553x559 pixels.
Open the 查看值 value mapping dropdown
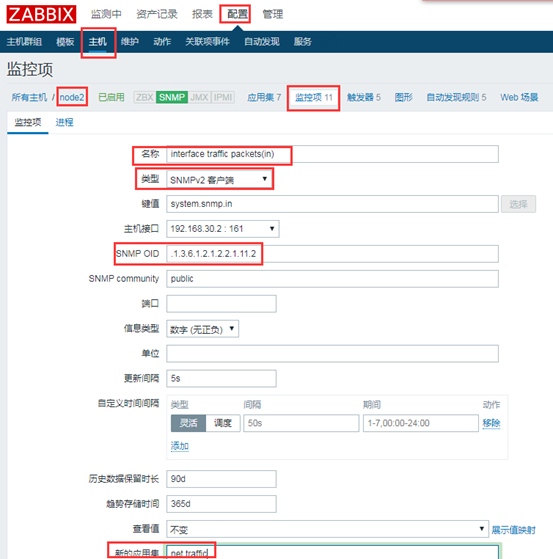327,529
